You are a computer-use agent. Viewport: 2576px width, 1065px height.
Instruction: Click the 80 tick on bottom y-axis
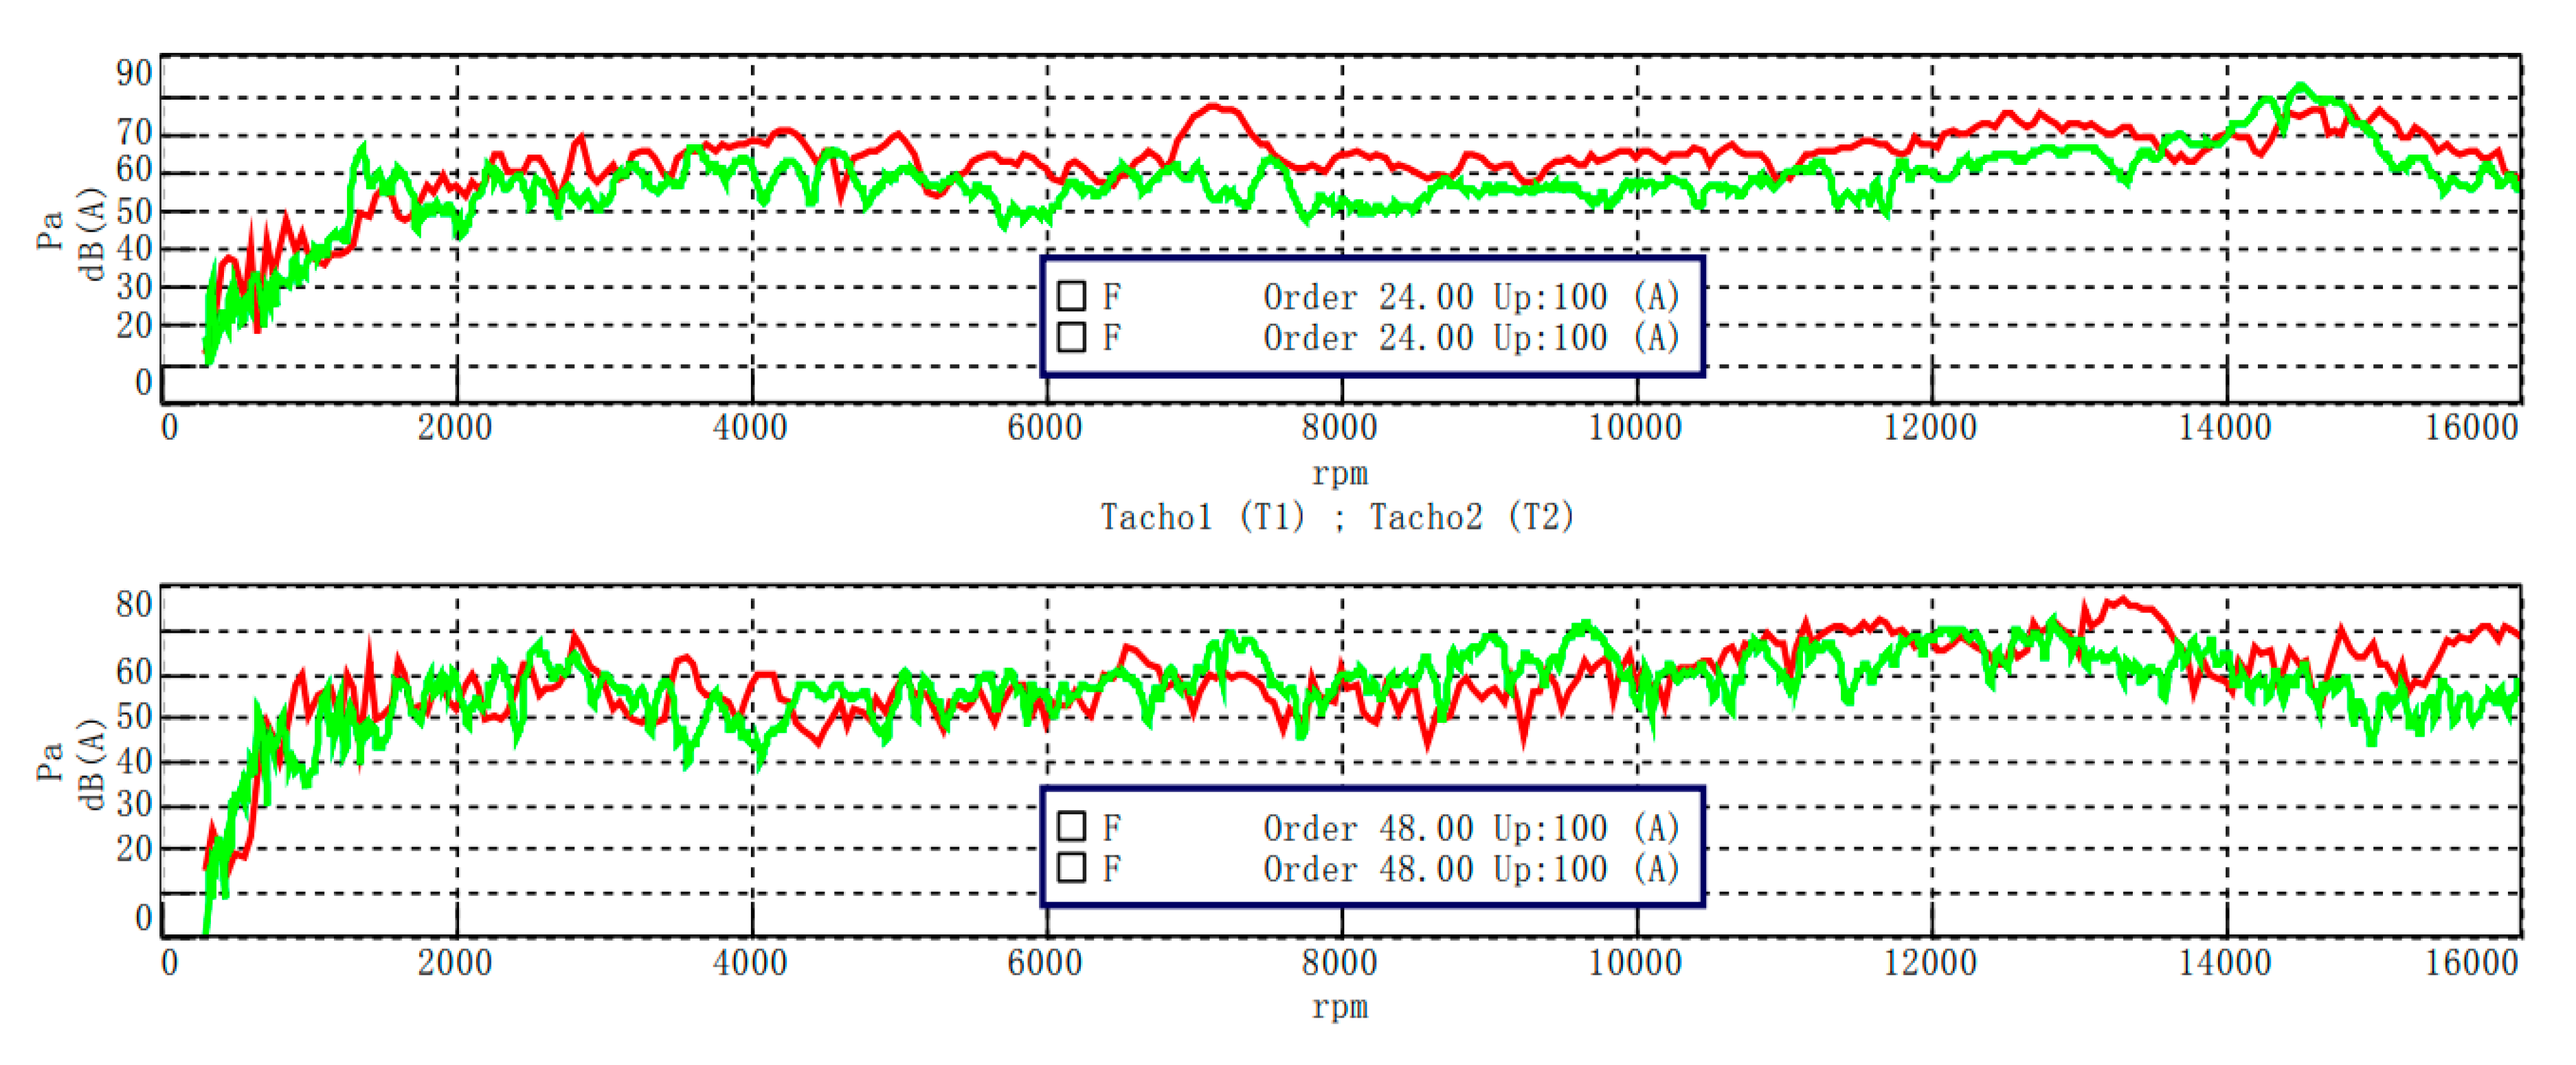point(134,604)
